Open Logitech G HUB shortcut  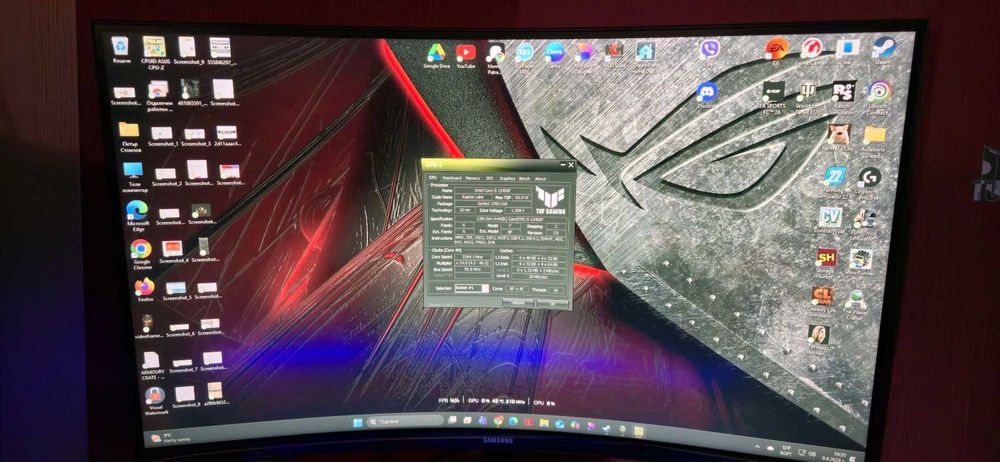869,183
